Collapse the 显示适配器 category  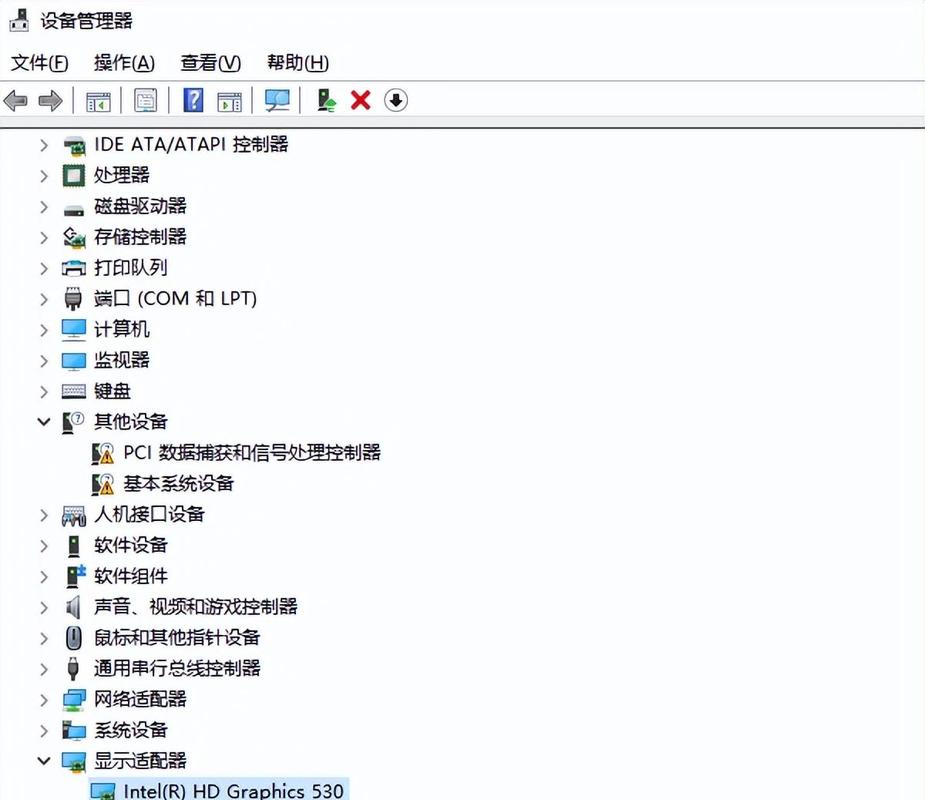point(43,760)
